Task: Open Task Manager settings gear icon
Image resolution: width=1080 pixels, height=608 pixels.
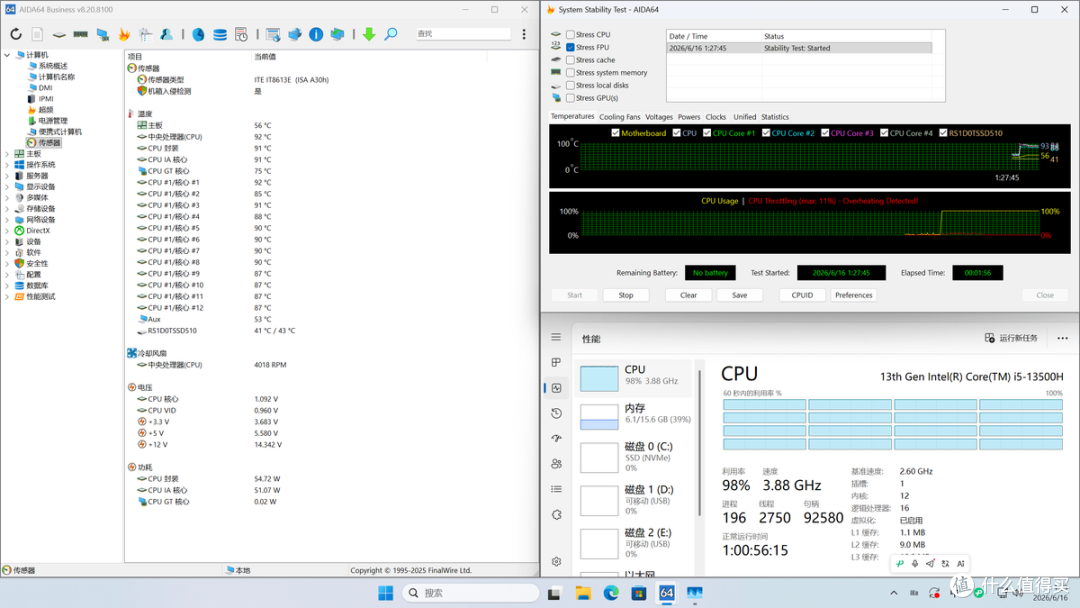Action: pyautogui.click(x=557, y=561)
